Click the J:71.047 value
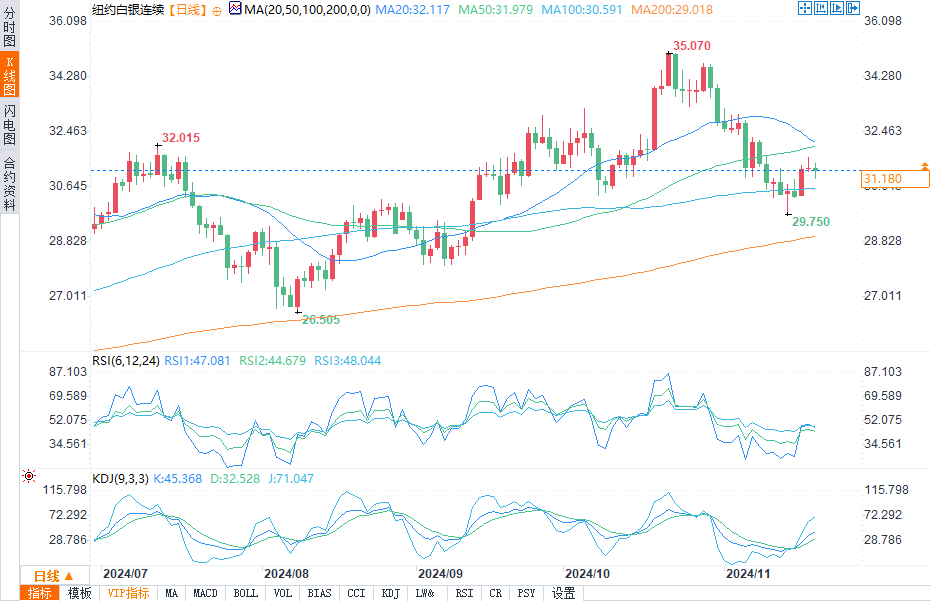Viewport: 931px width, 601px height. [x=291, y=479]
